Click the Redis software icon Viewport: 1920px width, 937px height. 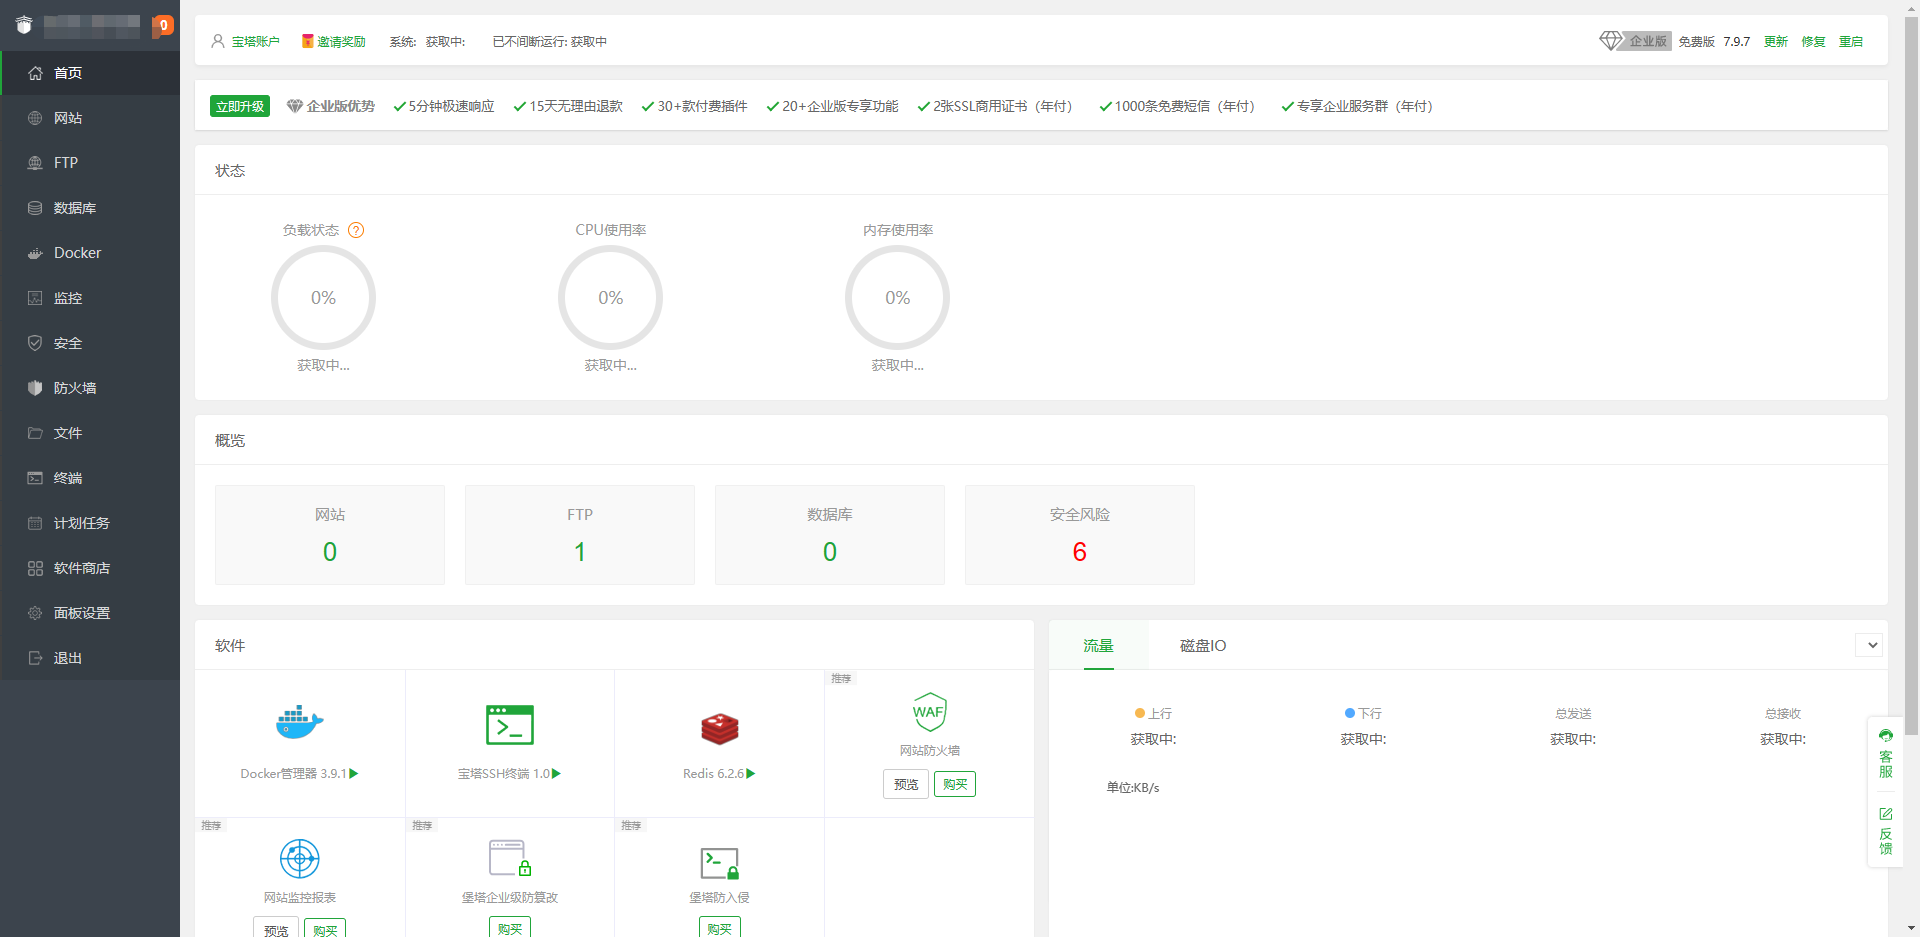(719, 728)
